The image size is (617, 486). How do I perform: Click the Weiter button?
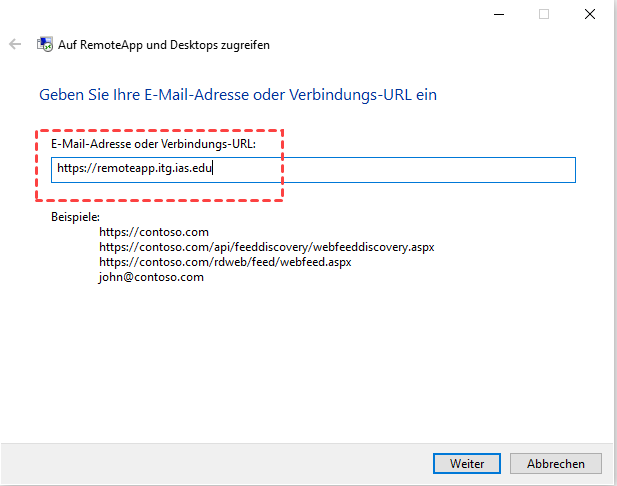pyautogui.click(x=467, y=464)
